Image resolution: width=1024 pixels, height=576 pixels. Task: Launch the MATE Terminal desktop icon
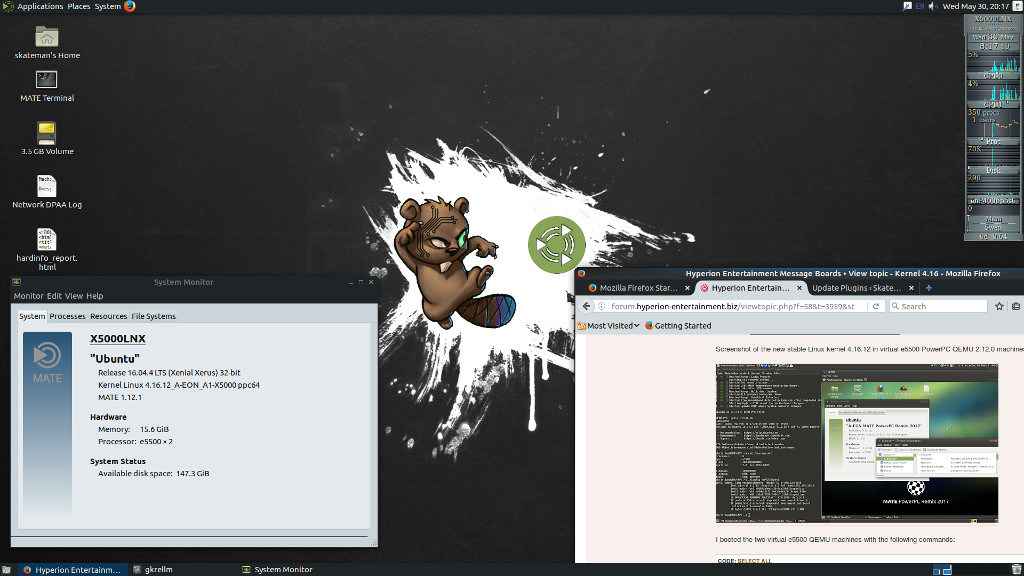pyautogui.click(x=46, y=80)
